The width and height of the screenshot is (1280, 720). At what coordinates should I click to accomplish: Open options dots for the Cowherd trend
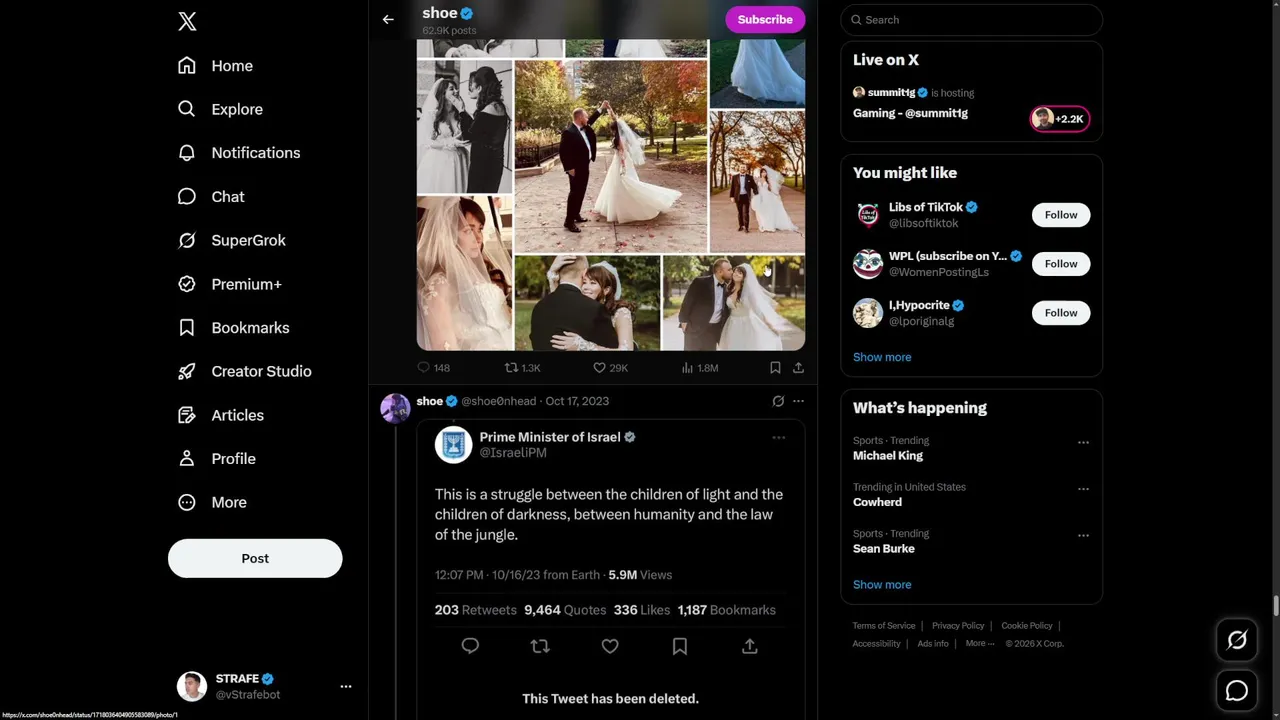click(x=1083, y=489)
